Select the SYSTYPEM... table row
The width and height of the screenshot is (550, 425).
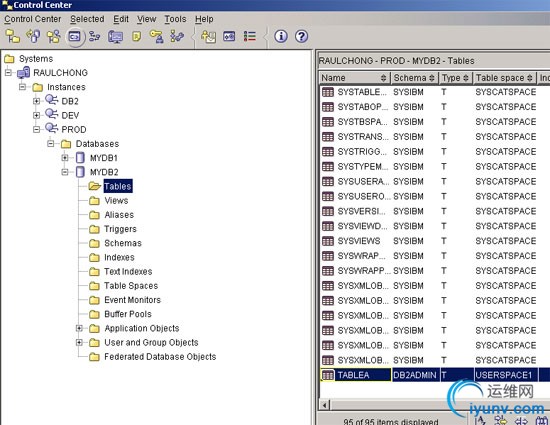[434, 167]
